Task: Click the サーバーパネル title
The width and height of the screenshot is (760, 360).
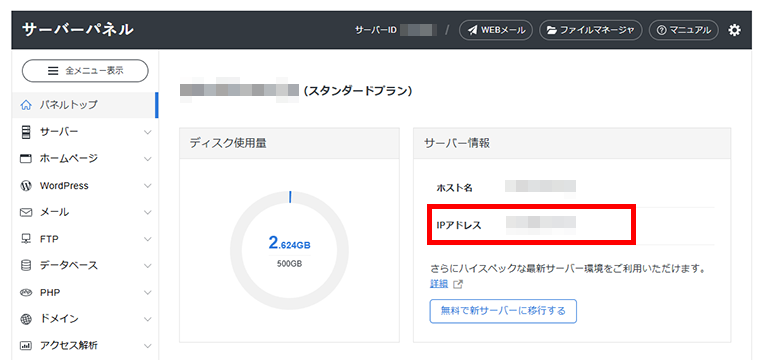Action: [78, 30]
